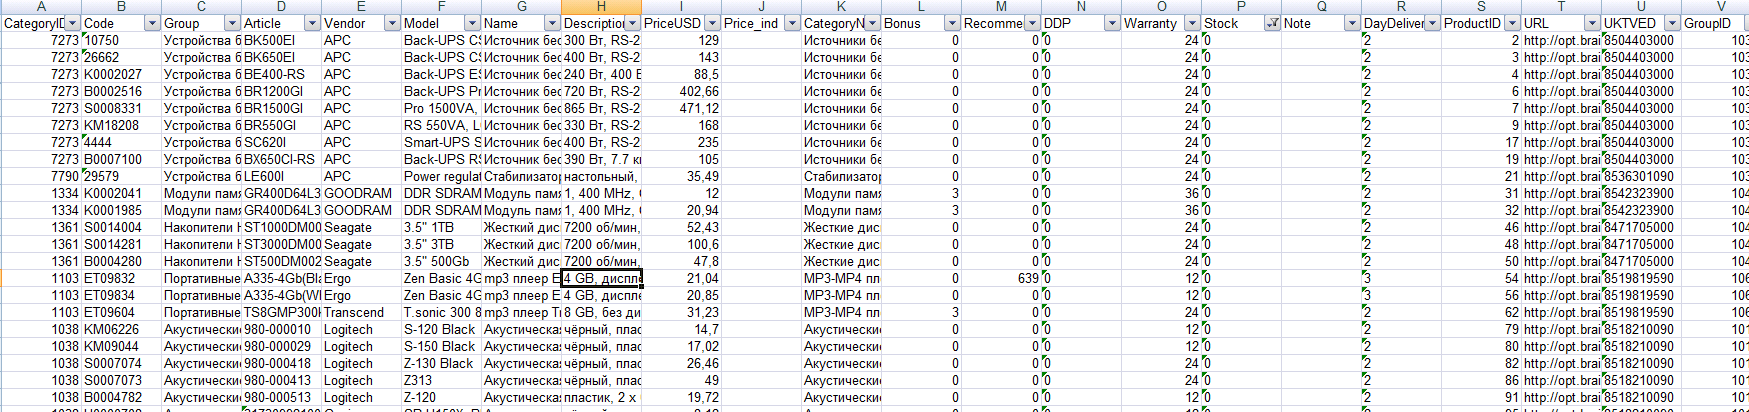This screenshot has width=1749, height=412.
Task: Open the URL column filter dropdown
Action: (x=1592, y=23)
